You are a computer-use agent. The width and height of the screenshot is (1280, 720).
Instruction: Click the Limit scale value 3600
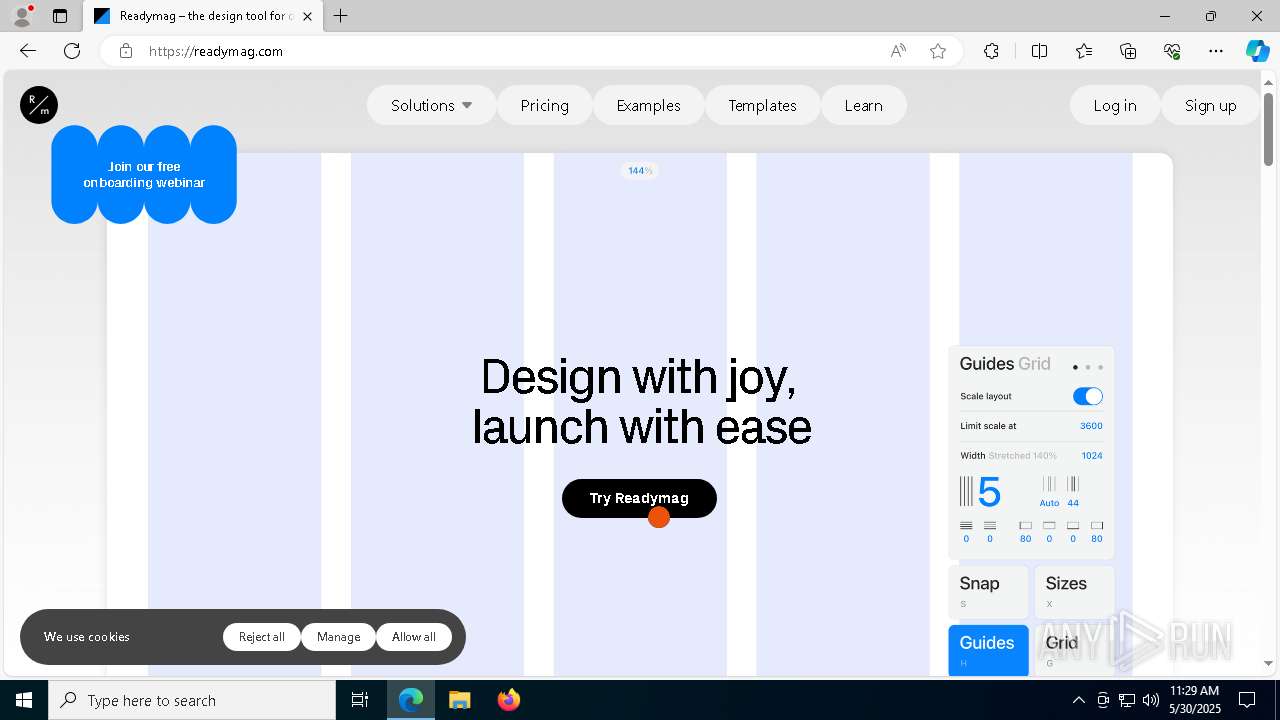click(1091, 426)
